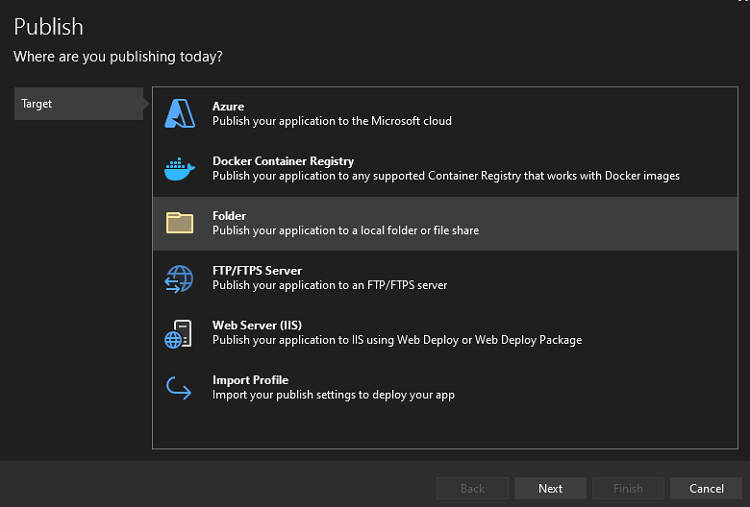Select the Docker whale icon

click(x=180, y=169)
